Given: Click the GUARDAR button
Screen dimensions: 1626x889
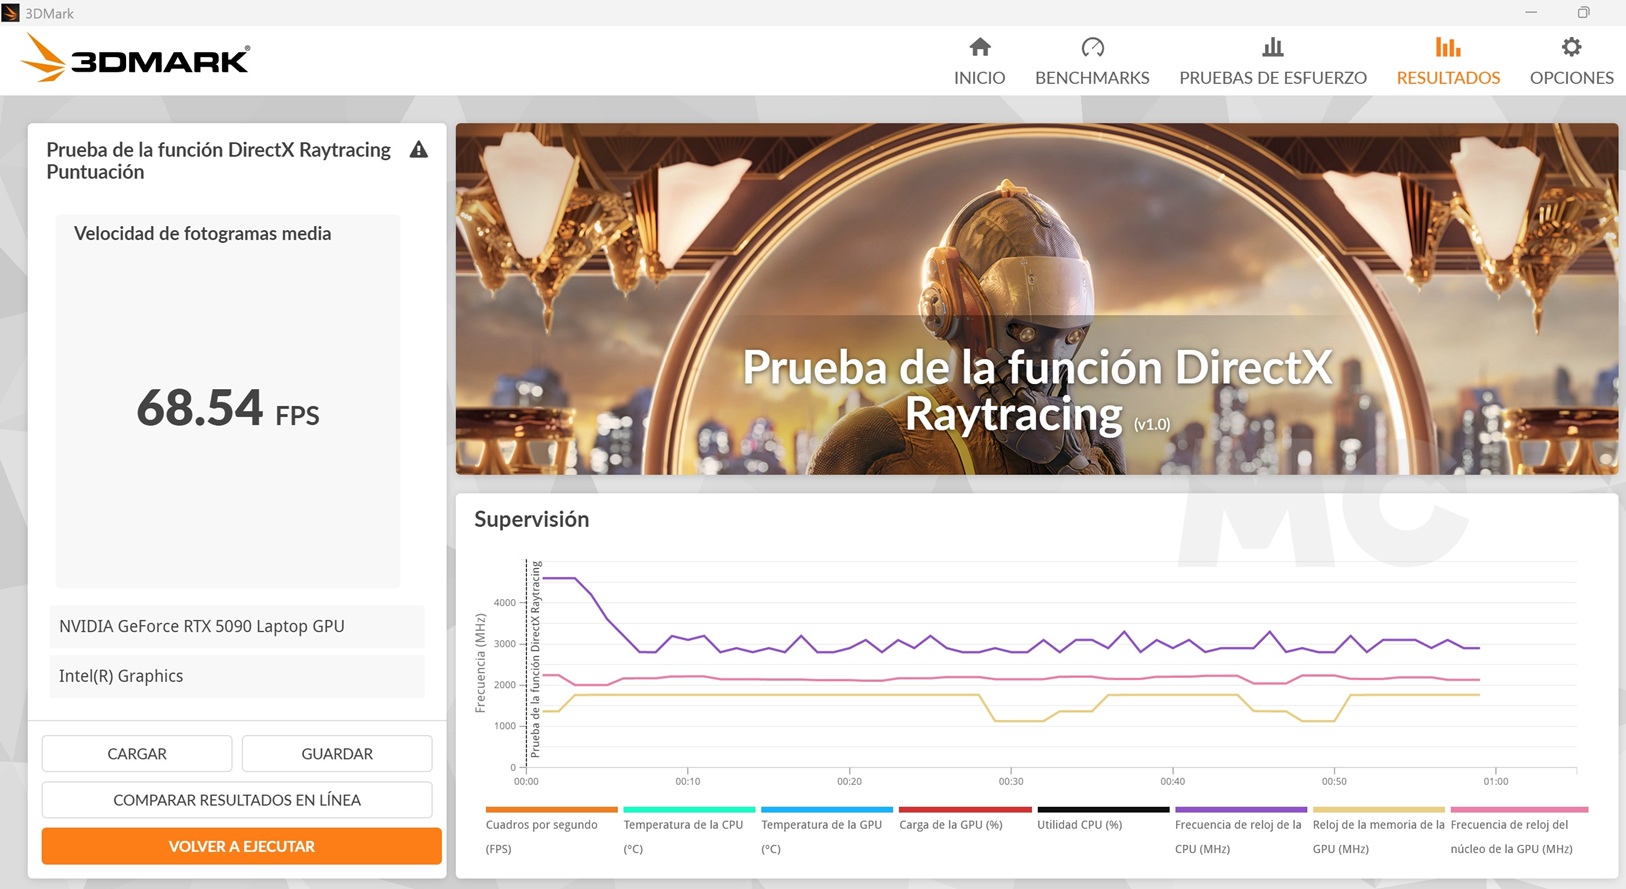Looking at the screenshot, I should [x=337, y=754].
